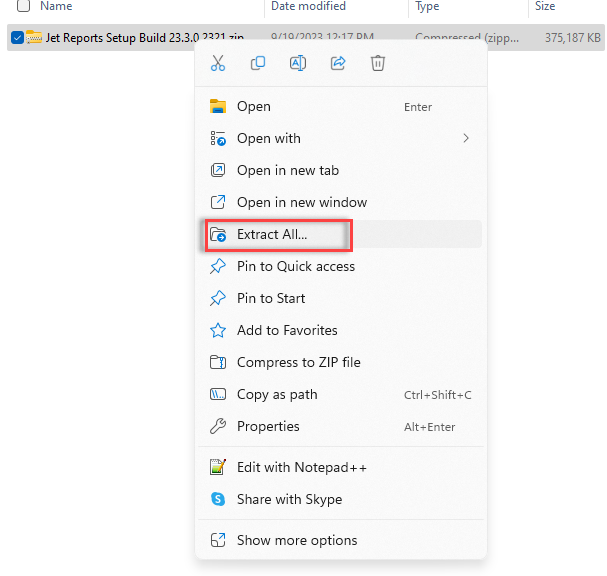Click the Cut scissors icon

click(218, 63)
